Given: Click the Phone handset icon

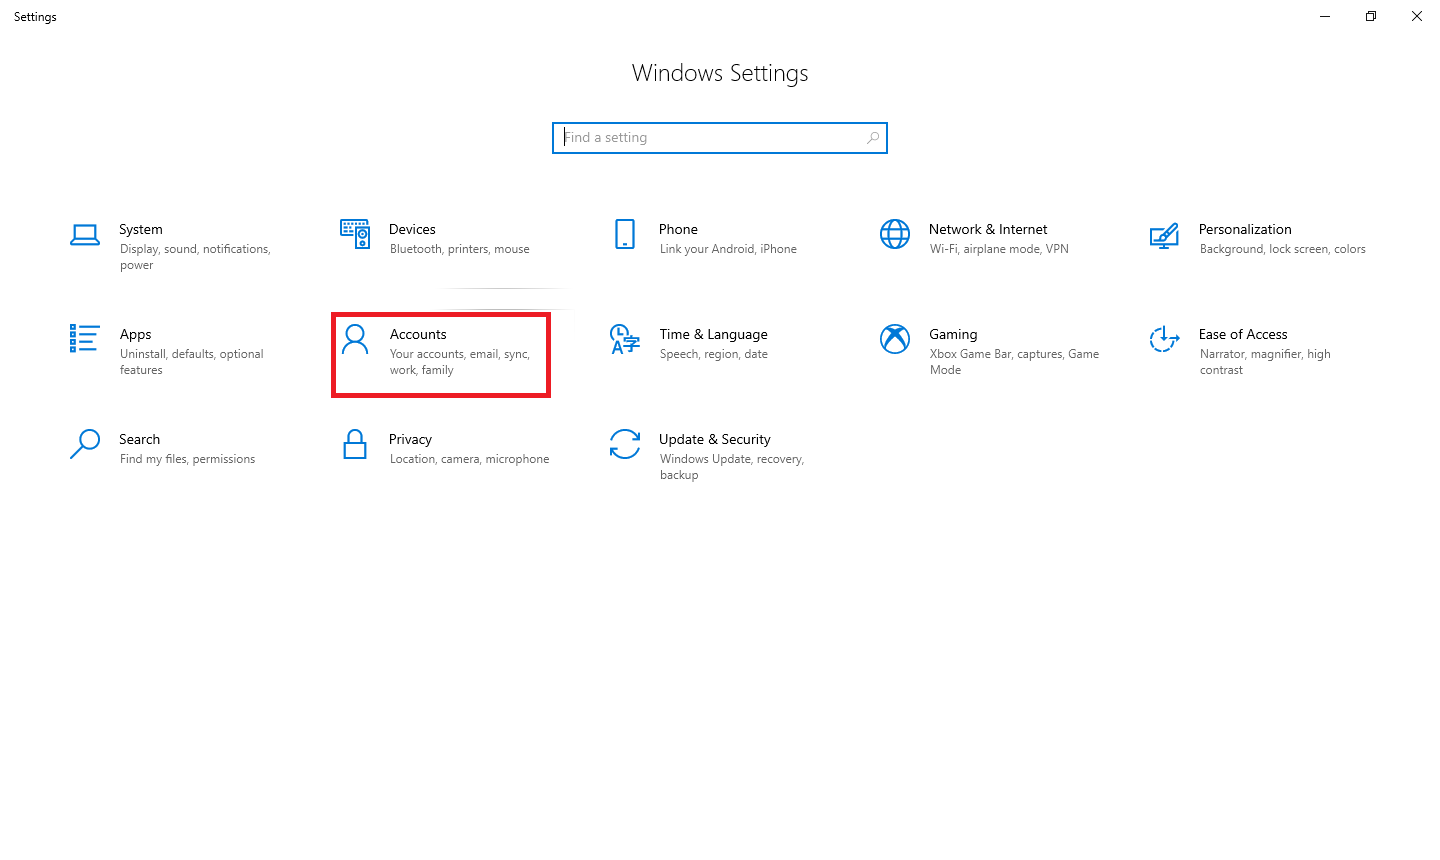Looking at the screenshot, I should (625, 234).
